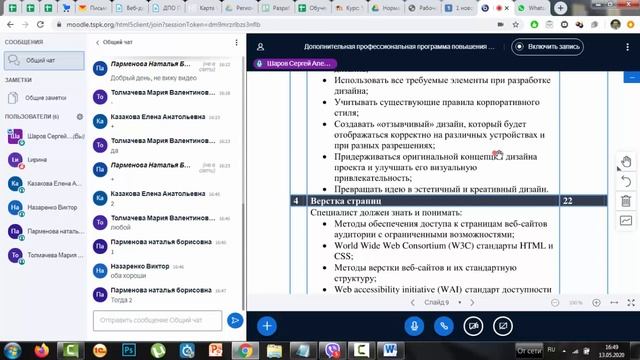Viewport: 640px width, 360px height.
Task: Click chat message "Тогда 2"
Action: click(122, 300)
